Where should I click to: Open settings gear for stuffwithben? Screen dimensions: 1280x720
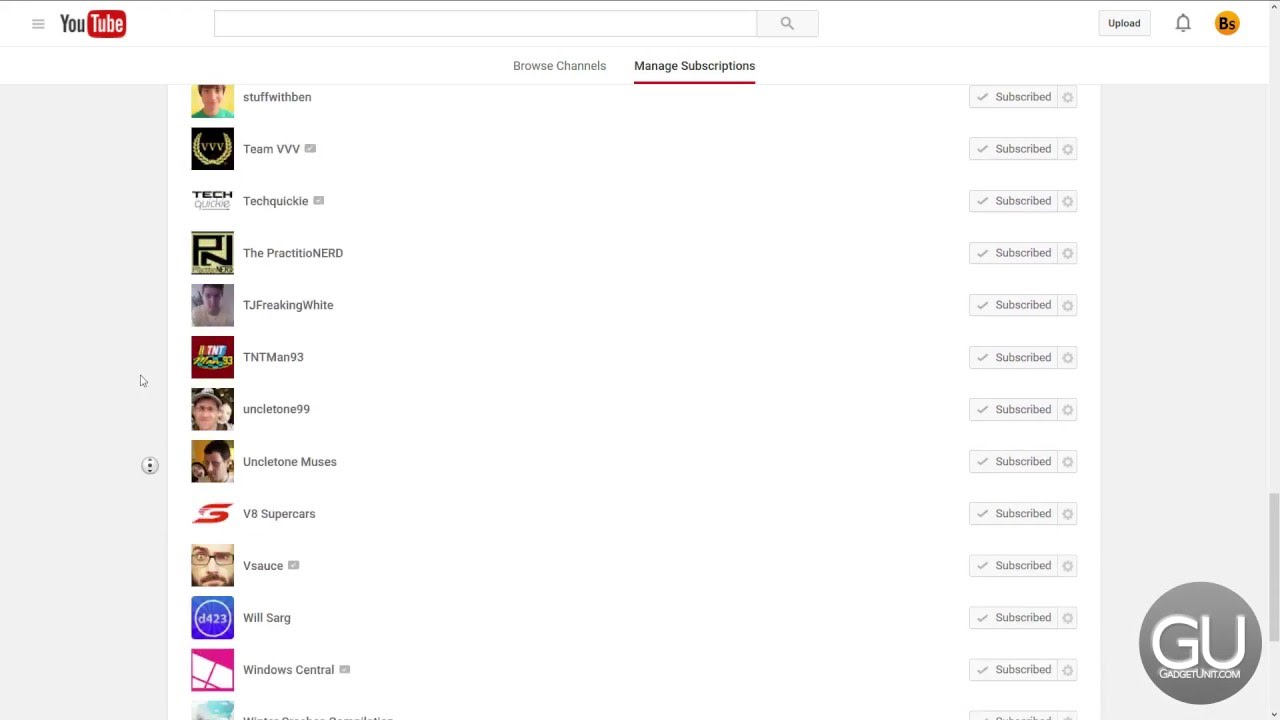[1067, 97]
